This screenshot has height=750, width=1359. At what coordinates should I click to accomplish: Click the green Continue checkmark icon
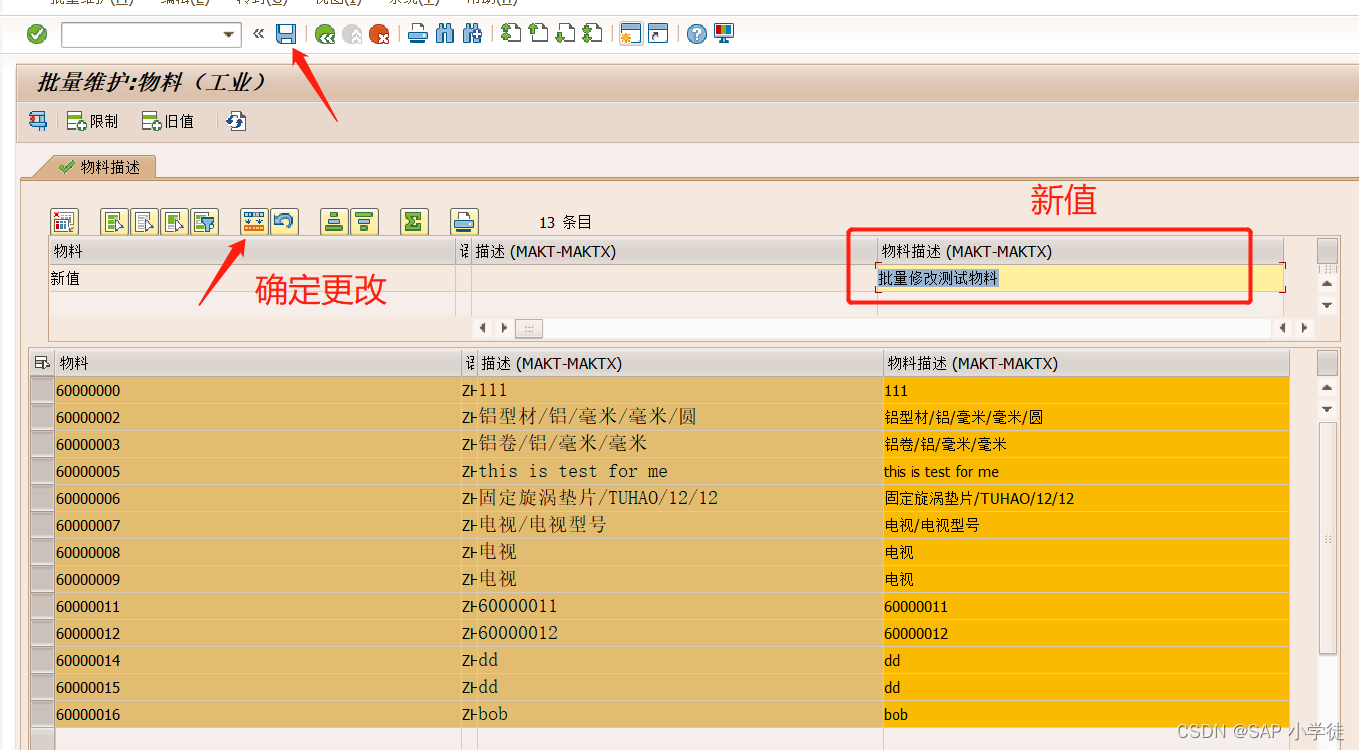pyautogui.click(x=36, y=33)
